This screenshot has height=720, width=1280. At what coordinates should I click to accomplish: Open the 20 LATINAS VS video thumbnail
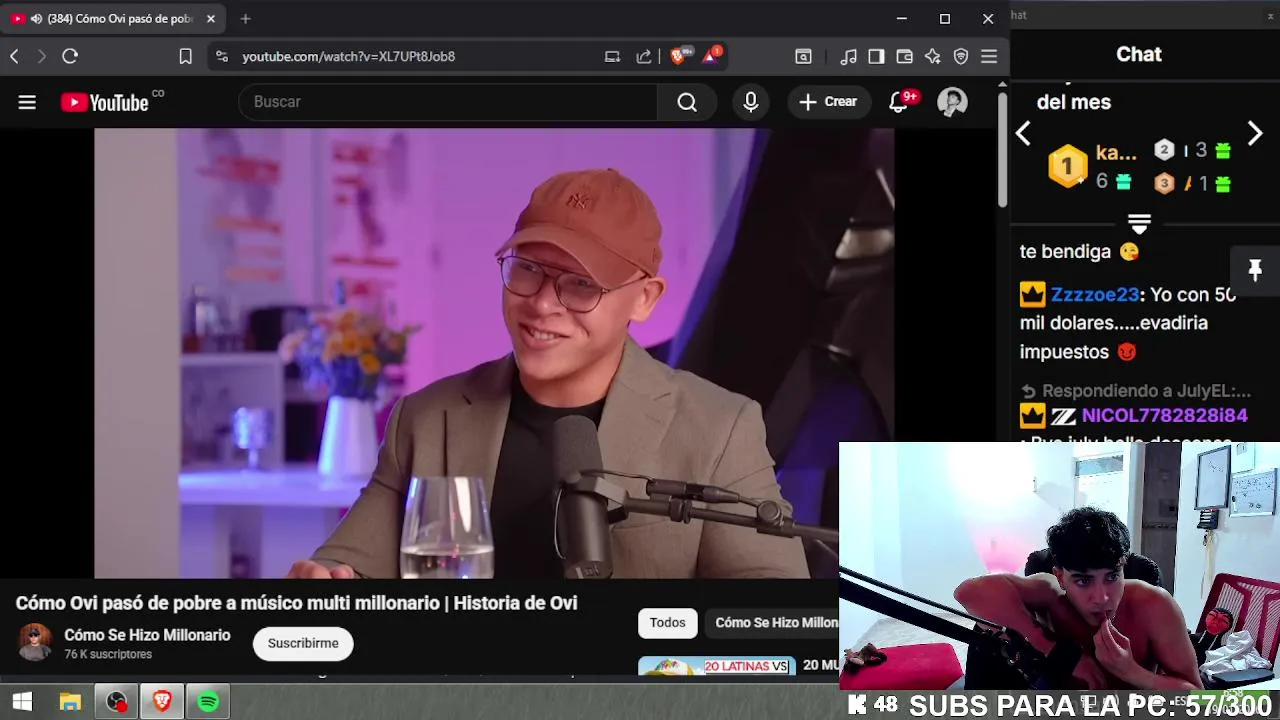pyautogui.click(x=717, y=665)
